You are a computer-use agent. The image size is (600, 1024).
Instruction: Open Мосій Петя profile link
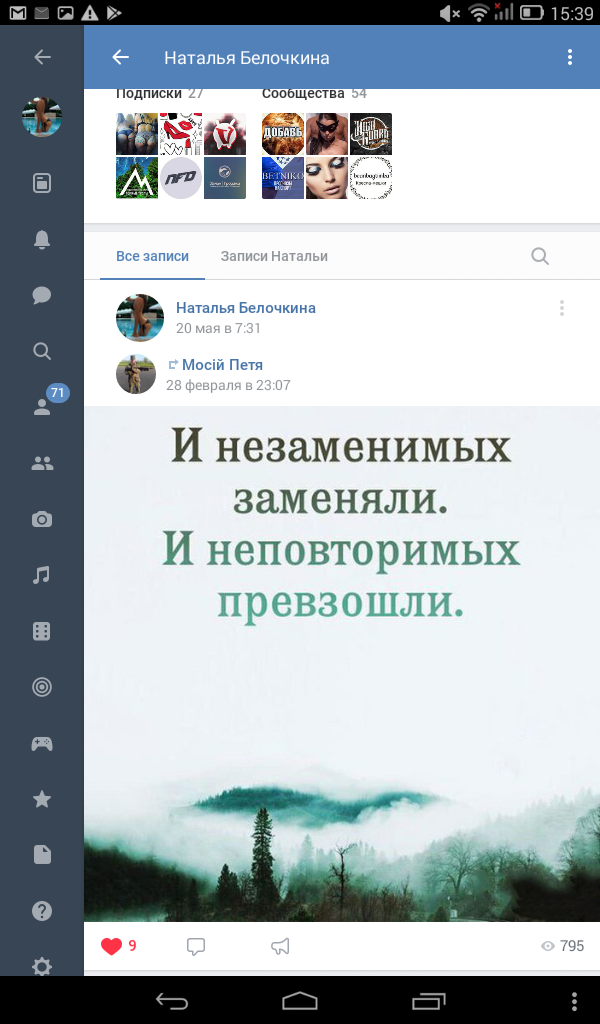[222, 365]
